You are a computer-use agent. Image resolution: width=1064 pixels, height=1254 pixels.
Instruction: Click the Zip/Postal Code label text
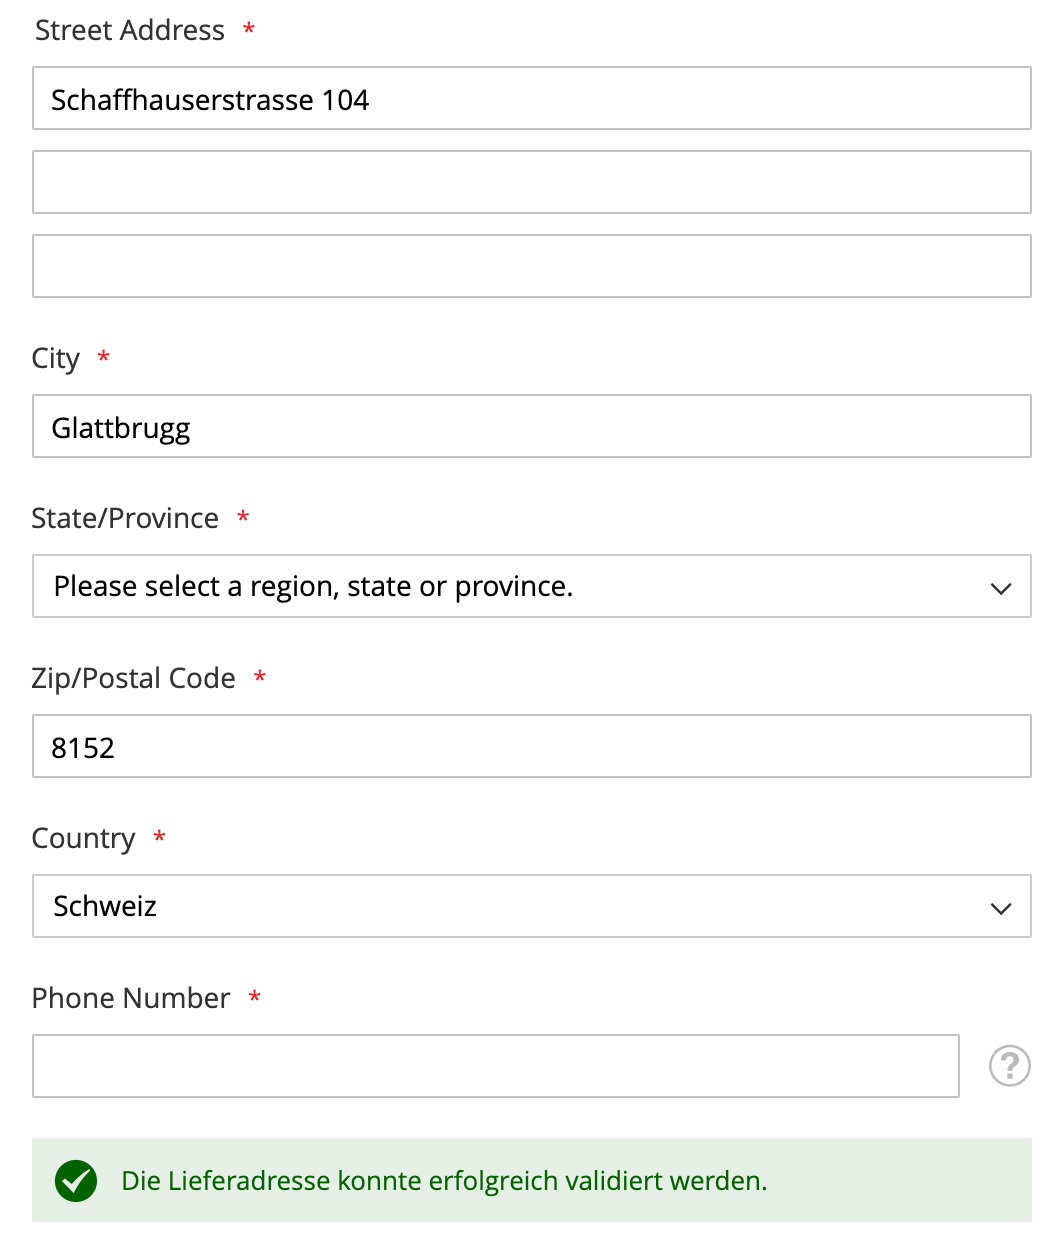pyautogui.click(x=134, y=678)
